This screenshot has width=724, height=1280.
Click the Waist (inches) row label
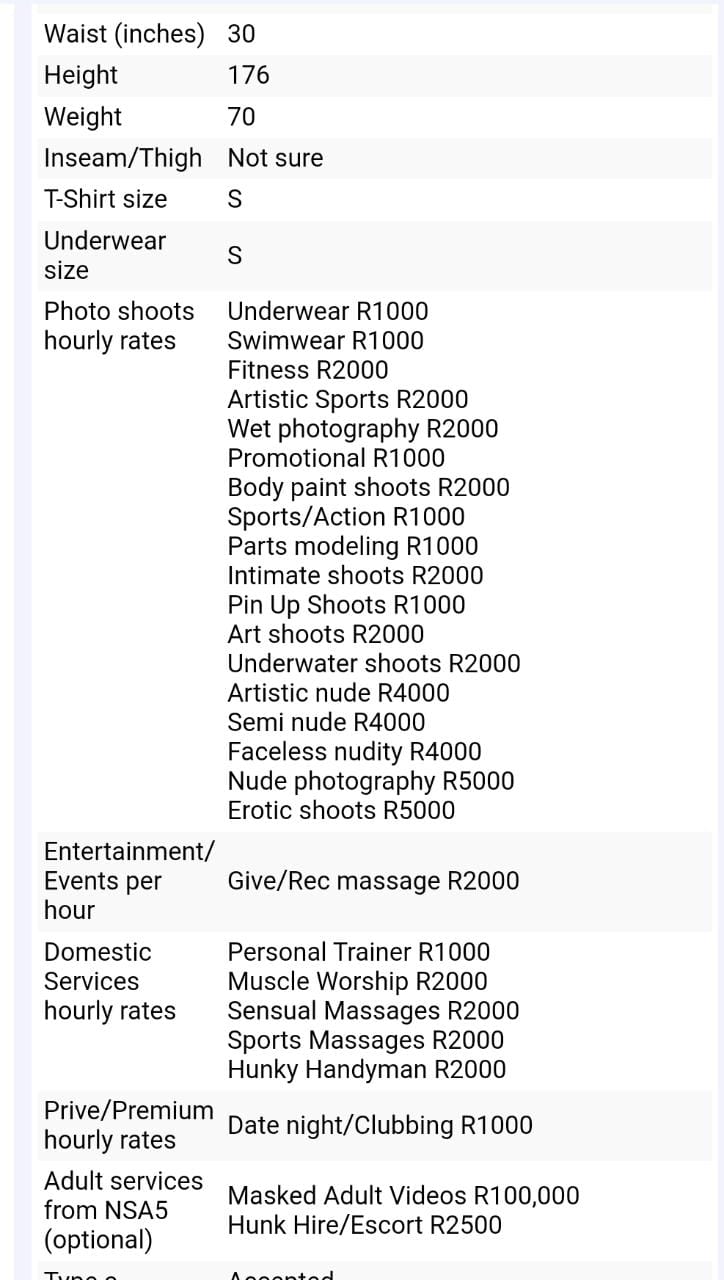point(124,34)
